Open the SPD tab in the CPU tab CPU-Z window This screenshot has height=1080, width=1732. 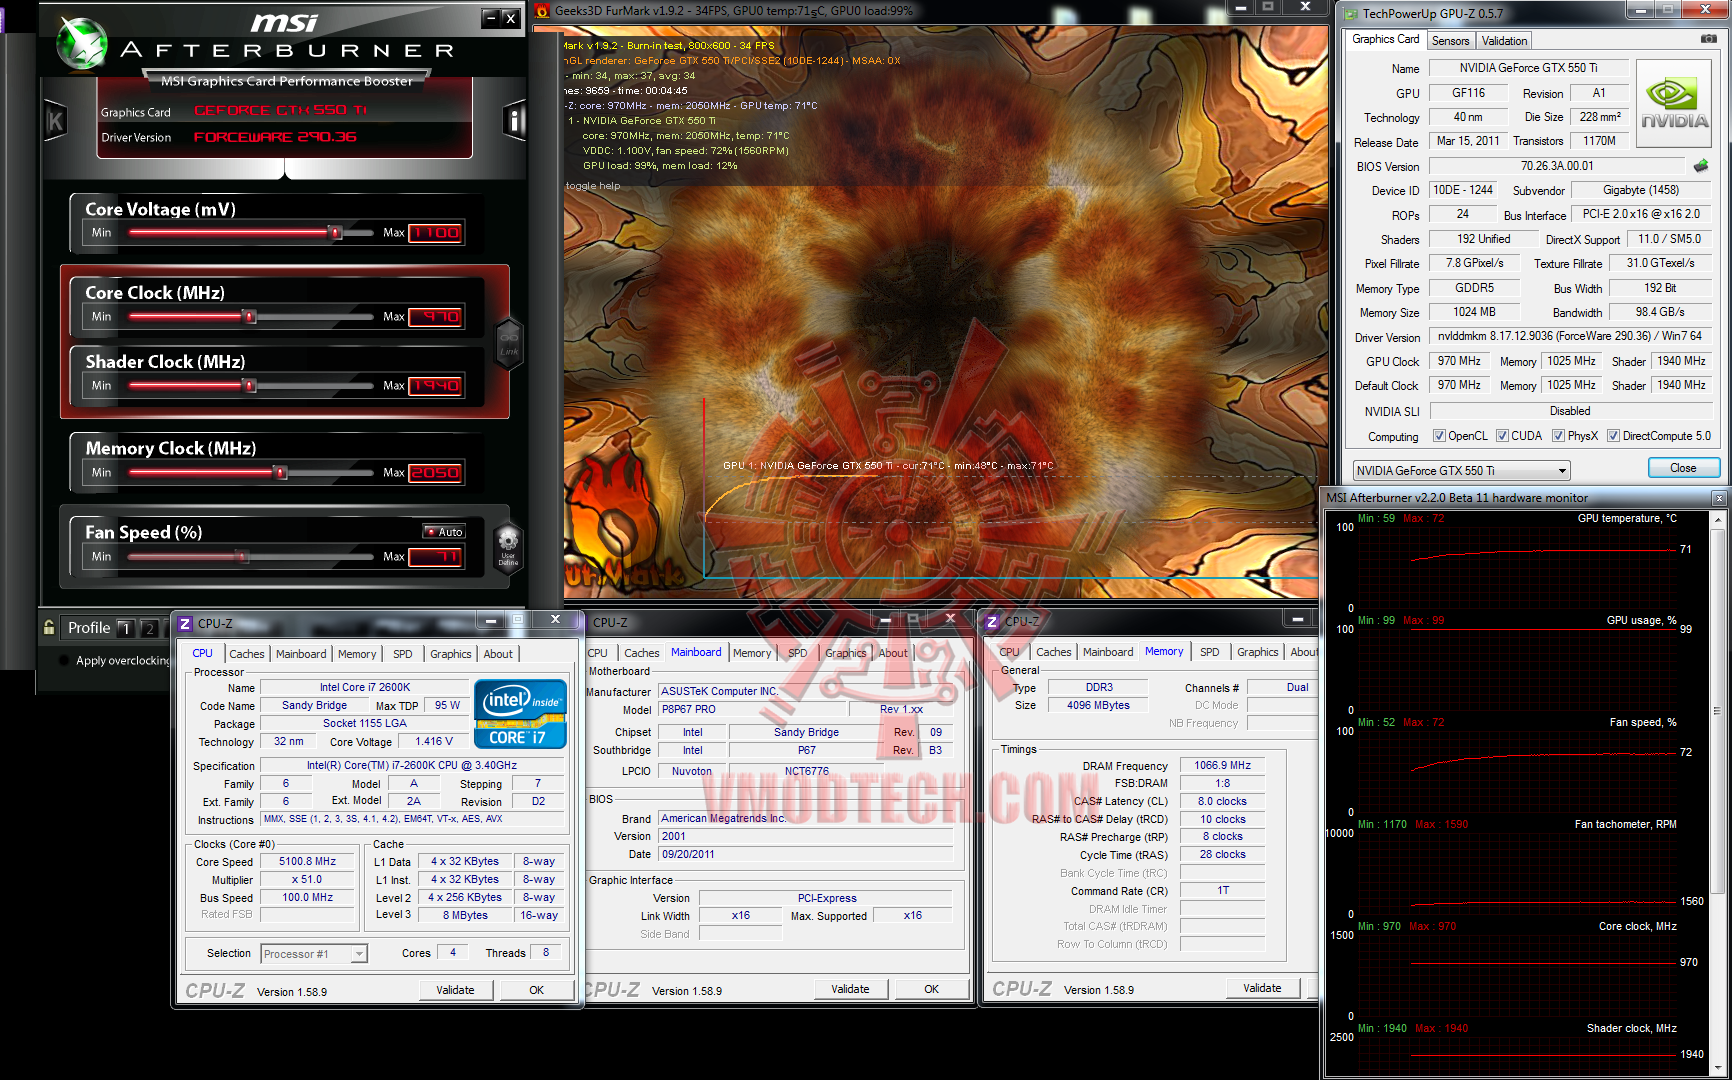click(x=402, y=654)
